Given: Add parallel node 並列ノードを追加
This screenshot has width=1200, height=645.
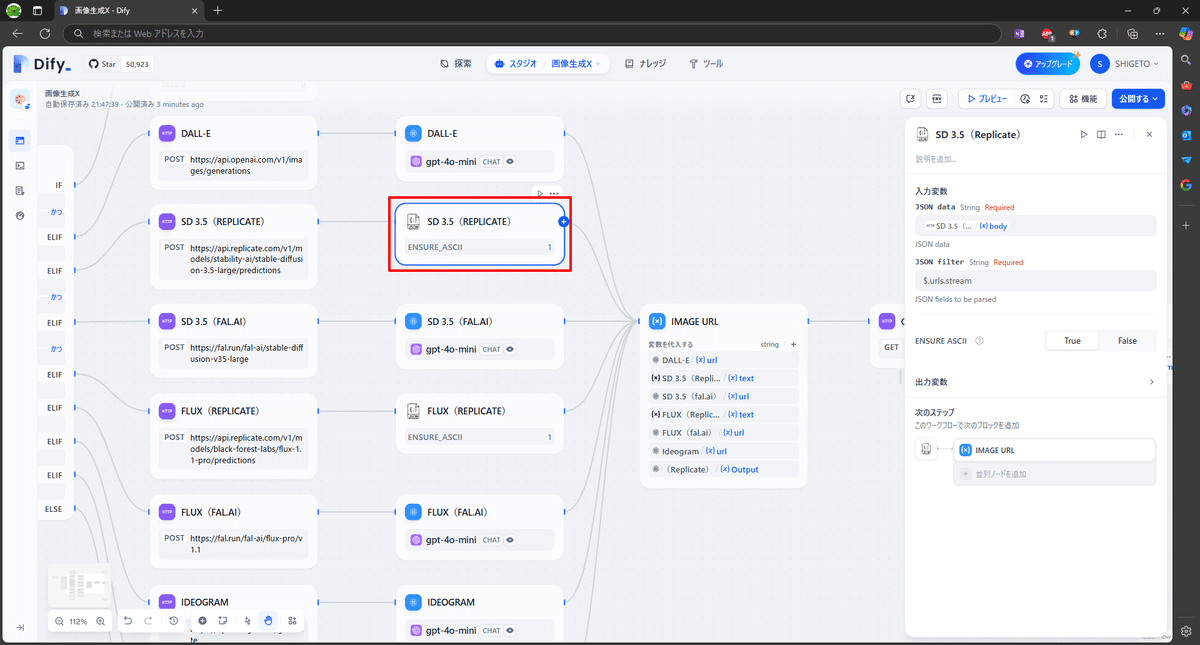Looking at the screenshot, I should click(1055, 474).
